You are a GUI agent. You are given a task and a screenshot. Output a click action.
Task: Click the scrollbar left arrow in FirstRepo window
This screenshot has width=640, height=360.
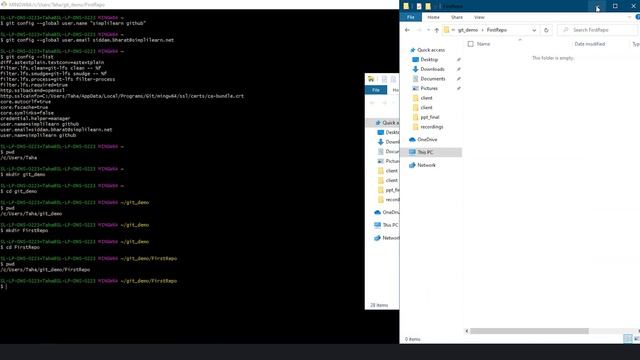467,331
